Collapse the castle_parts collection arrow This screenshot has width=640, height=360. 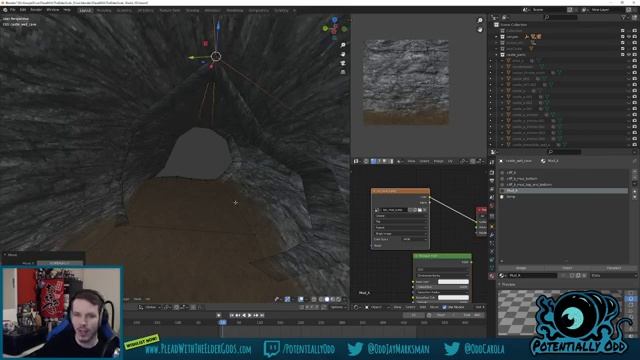(x=497, y=54)
